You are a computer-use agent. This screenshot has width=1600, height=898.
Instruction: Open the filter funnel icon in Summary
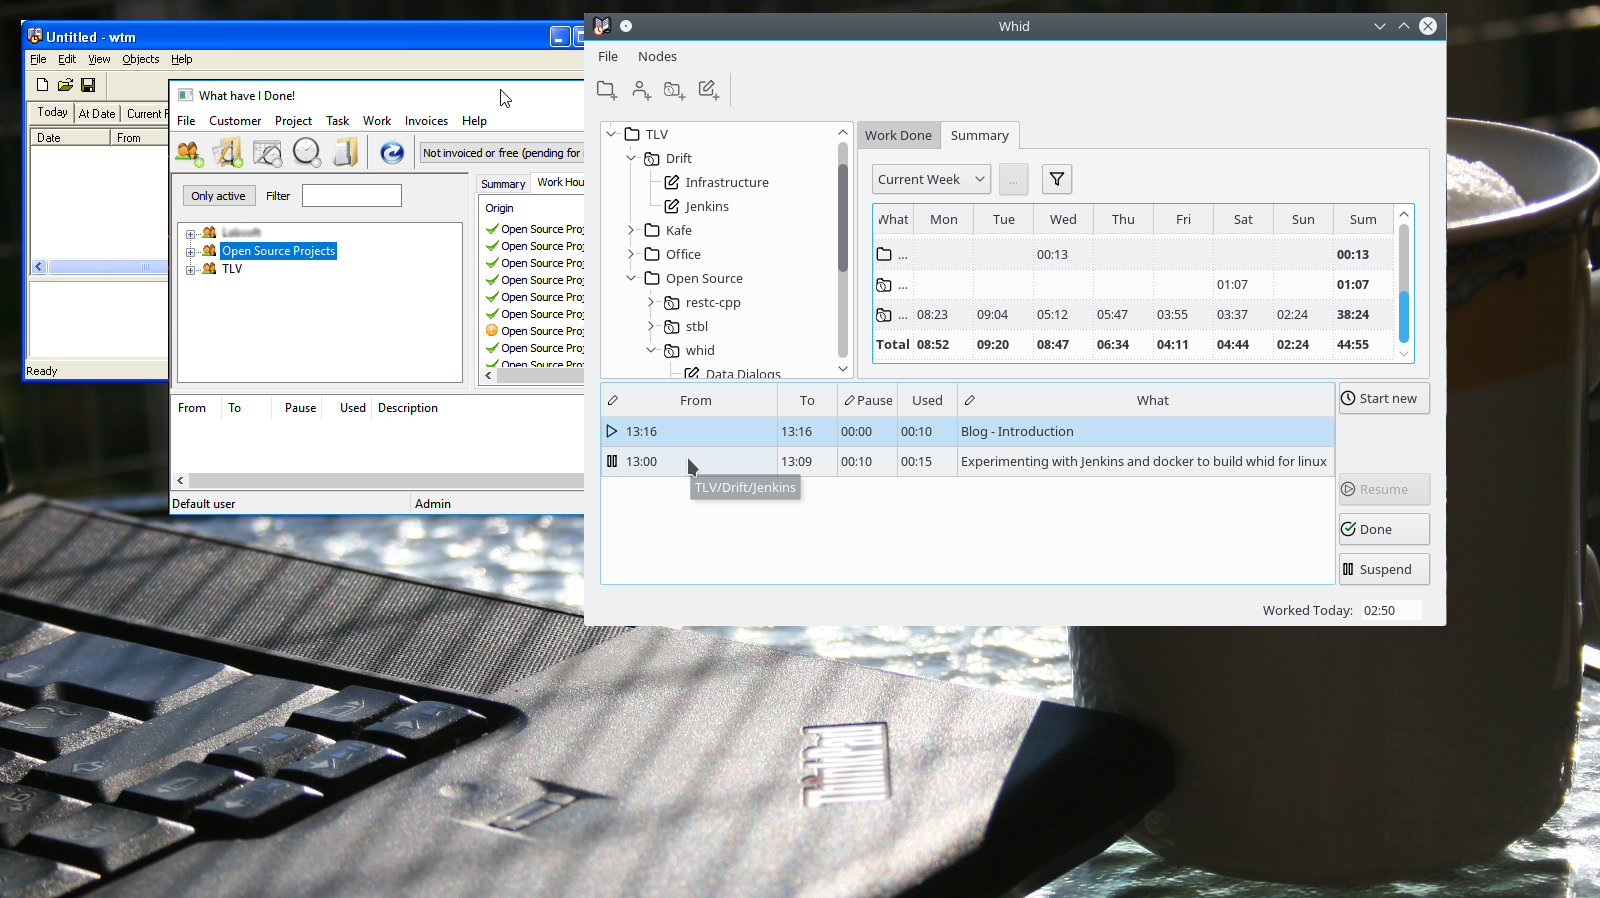[1056, 179]
